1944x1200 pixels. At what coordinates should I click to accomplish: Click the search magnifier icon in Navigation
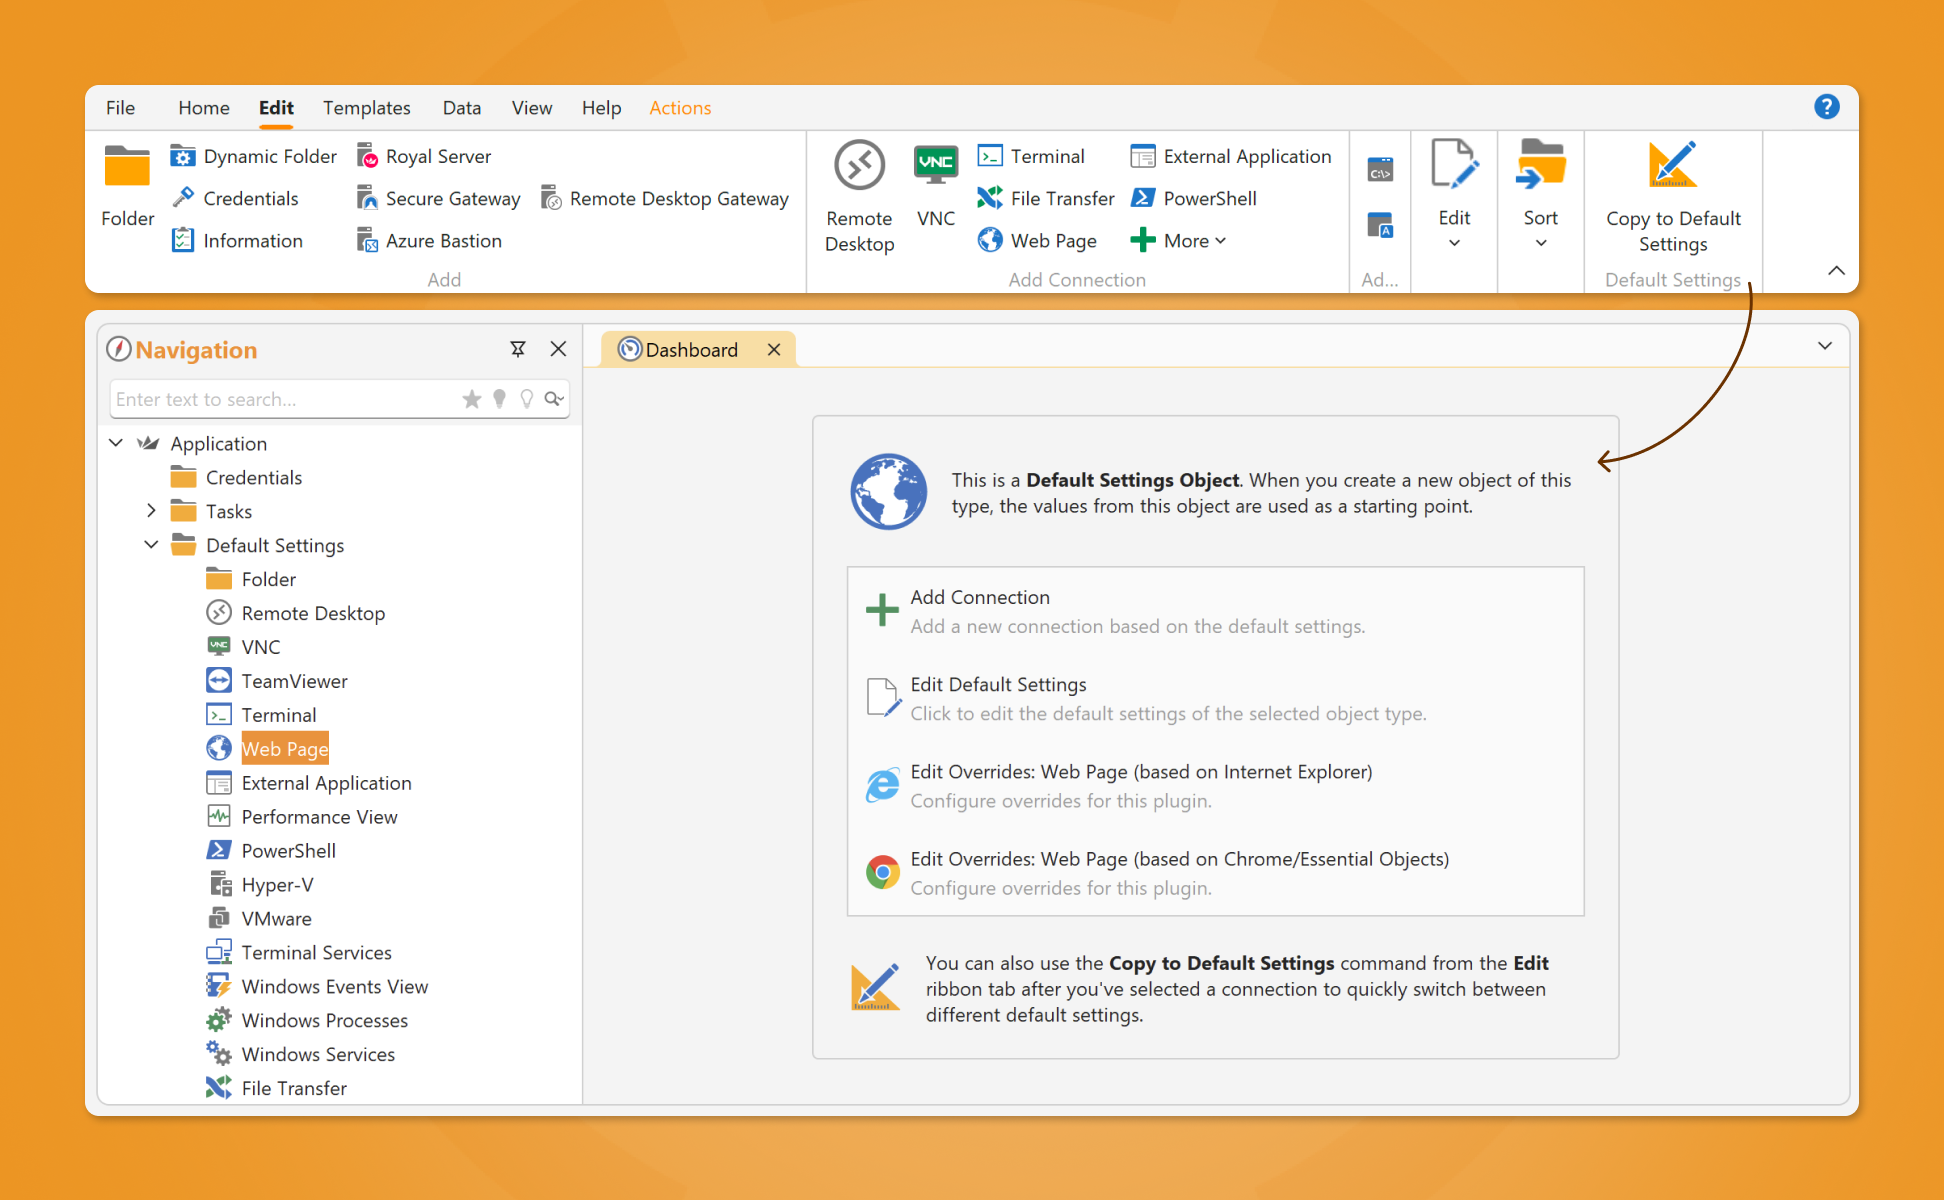553,399
